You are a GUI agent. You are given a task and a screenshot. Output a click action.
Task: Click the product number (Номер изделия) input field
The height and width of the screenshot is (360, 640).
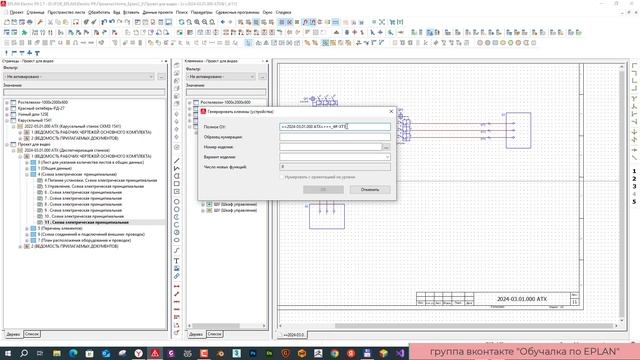click(331, 147)
